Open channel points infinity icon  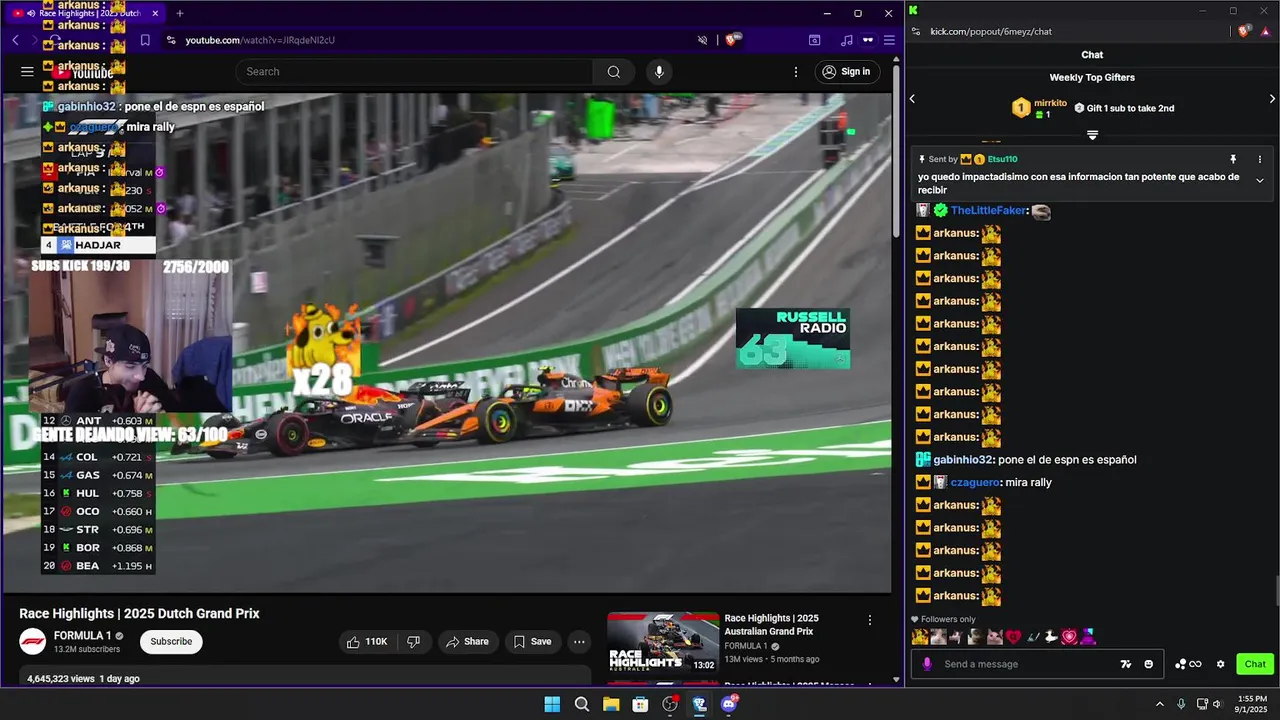point(1188,664)
